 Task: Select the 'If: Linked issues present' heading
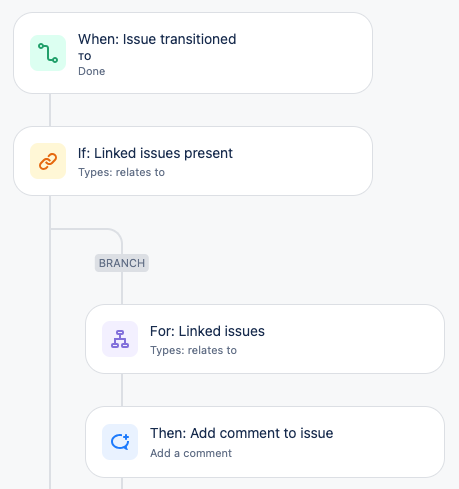pyautogui.click(x=155, y=153)
